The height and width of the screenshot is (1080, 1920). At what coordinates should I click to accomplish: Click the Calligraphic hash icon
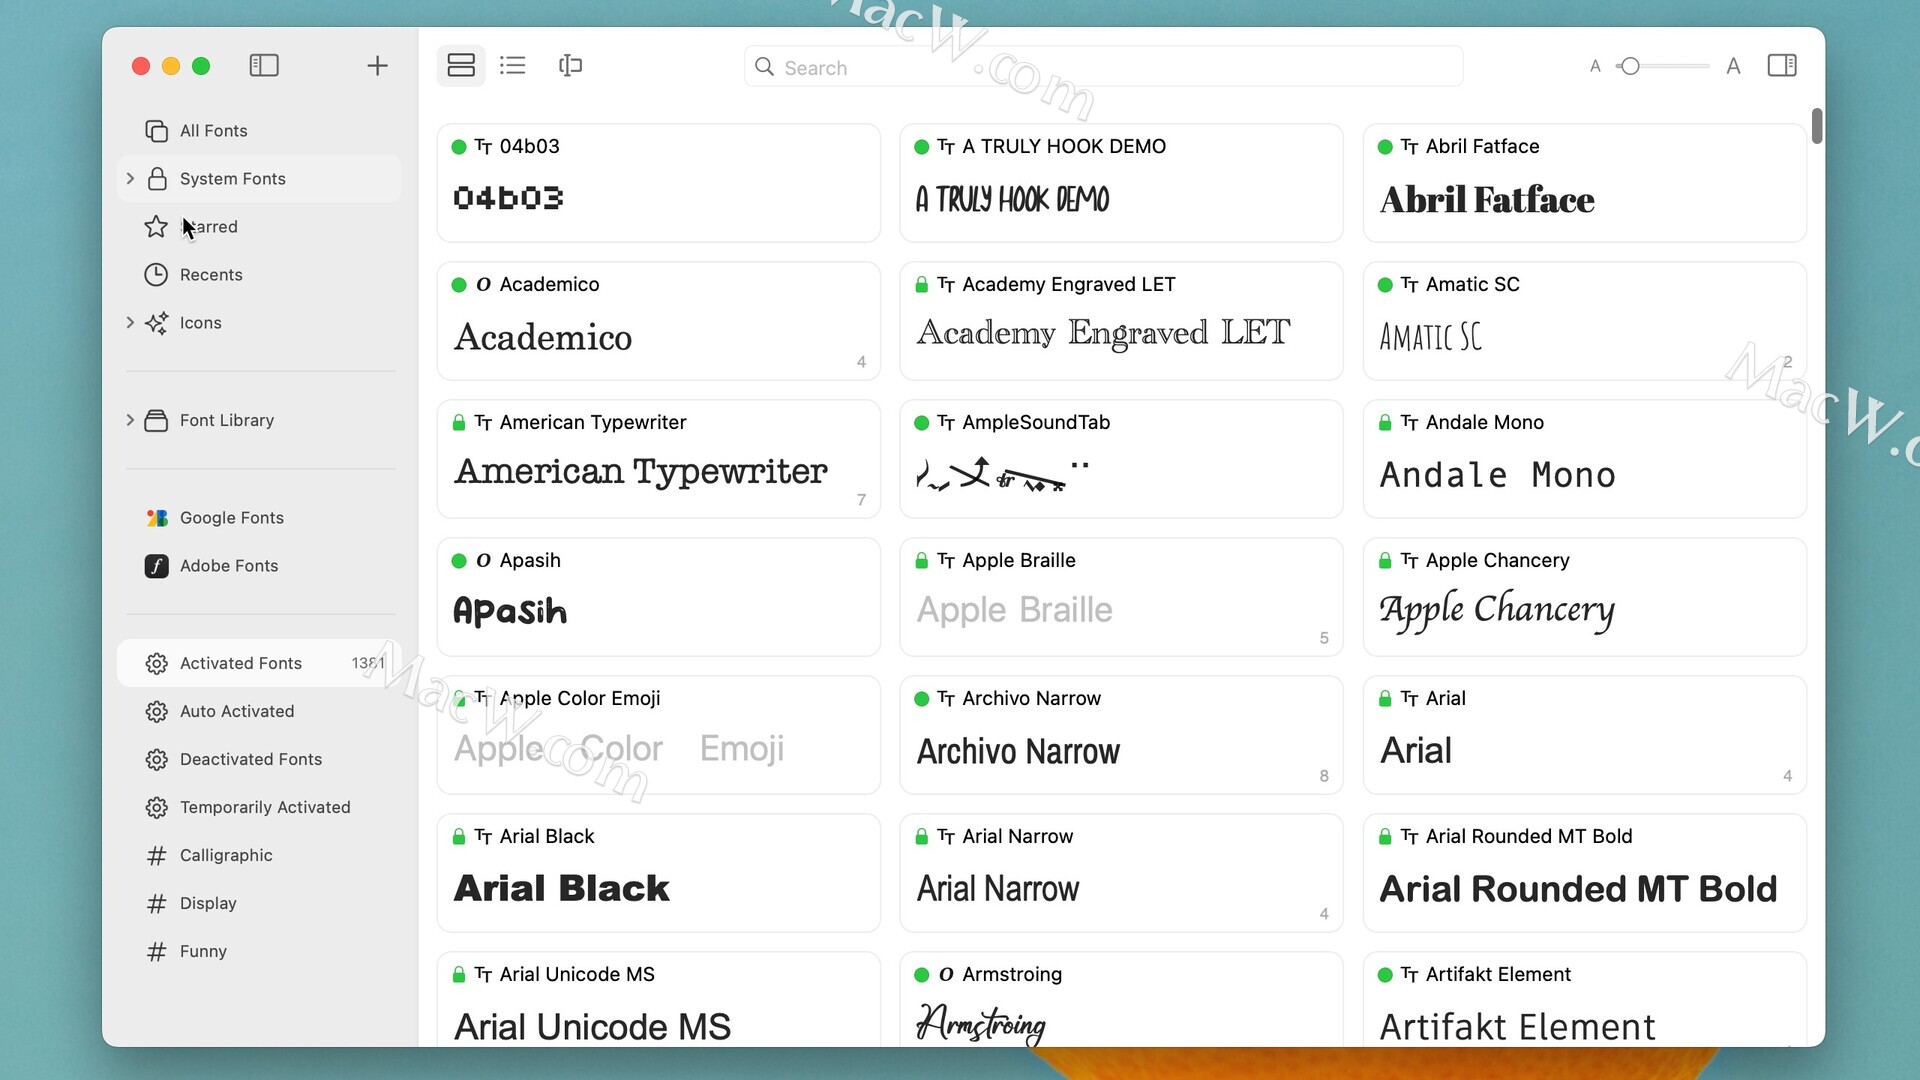tap(156, 855)
